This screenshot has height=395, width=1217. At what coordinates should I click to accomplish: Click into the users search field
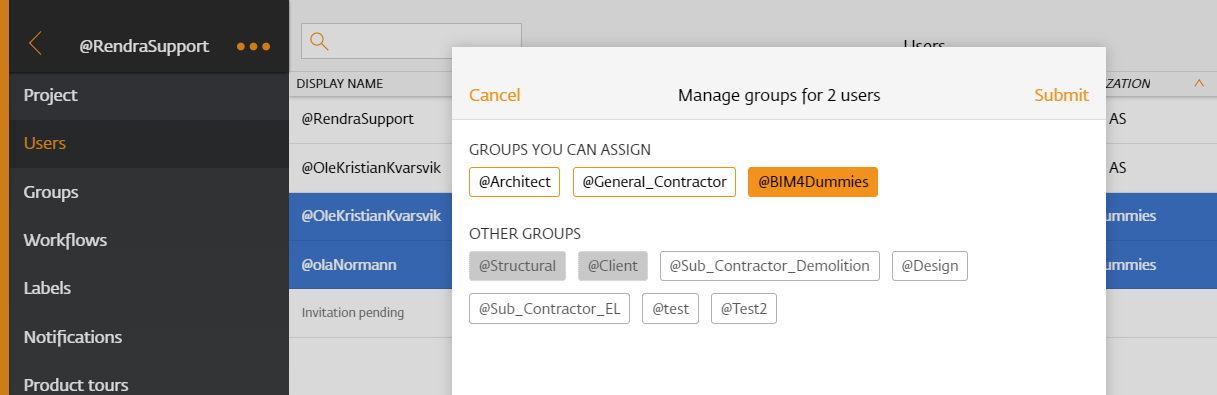pyautogui.click(x=411, y=42)
